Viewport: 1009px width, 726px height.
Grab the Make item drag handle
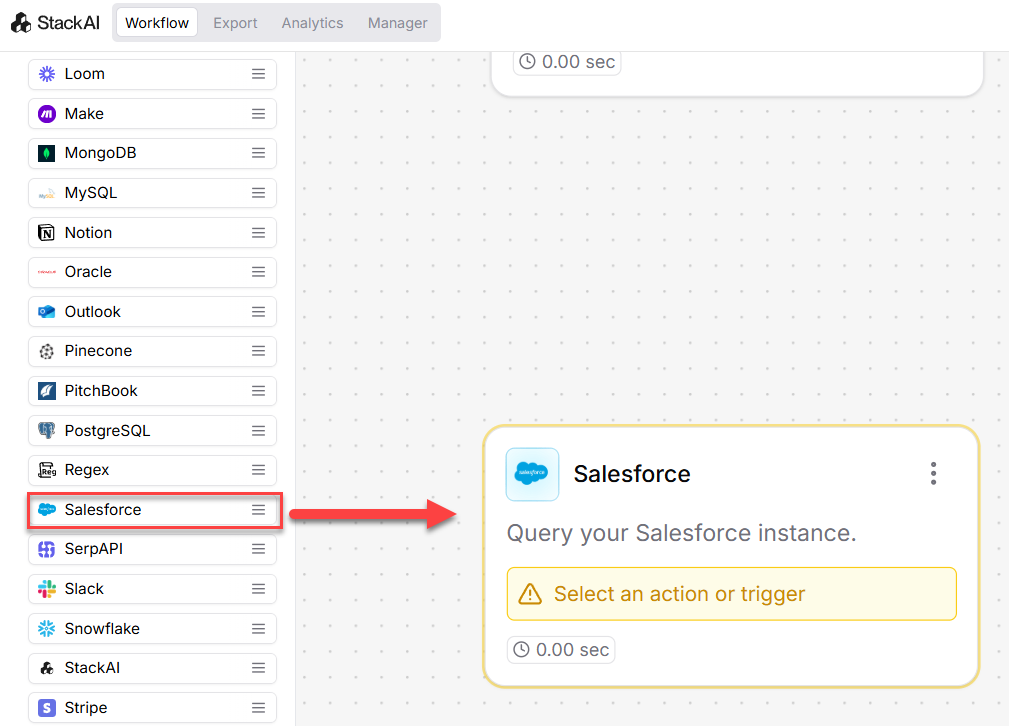(x=258, y=114)
